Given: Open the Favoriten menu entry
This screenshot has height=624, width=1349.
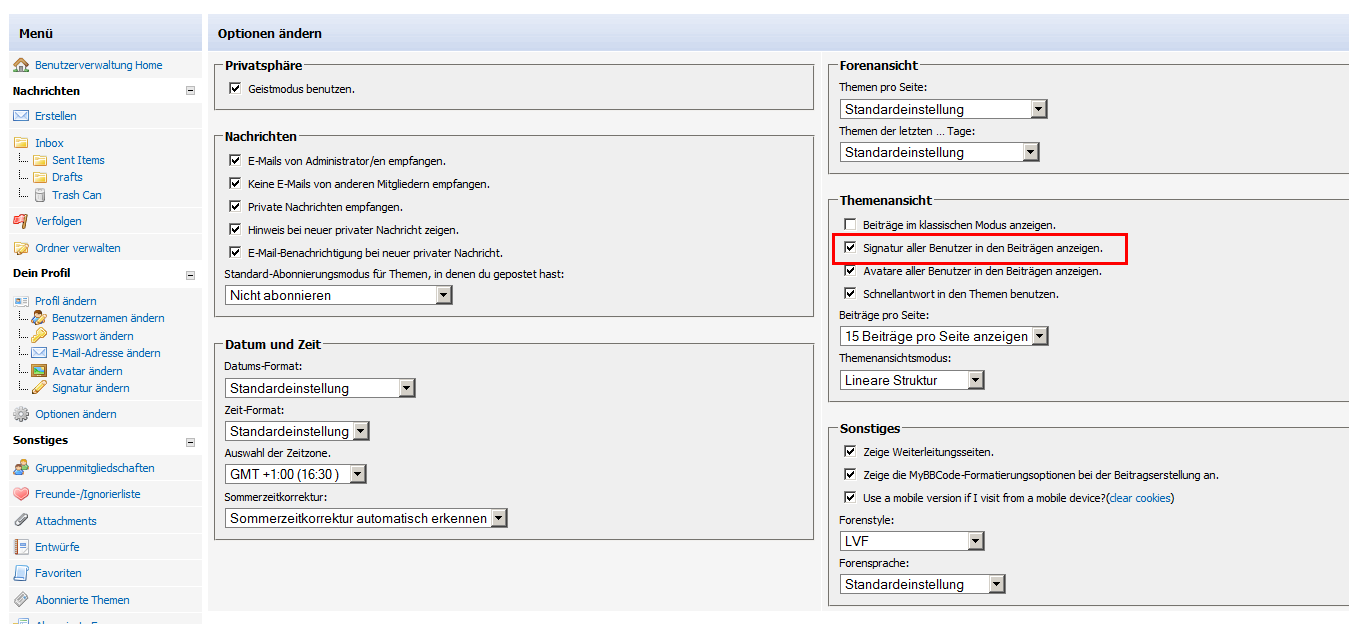Looking at the screenshot, I should click(58, 573).
